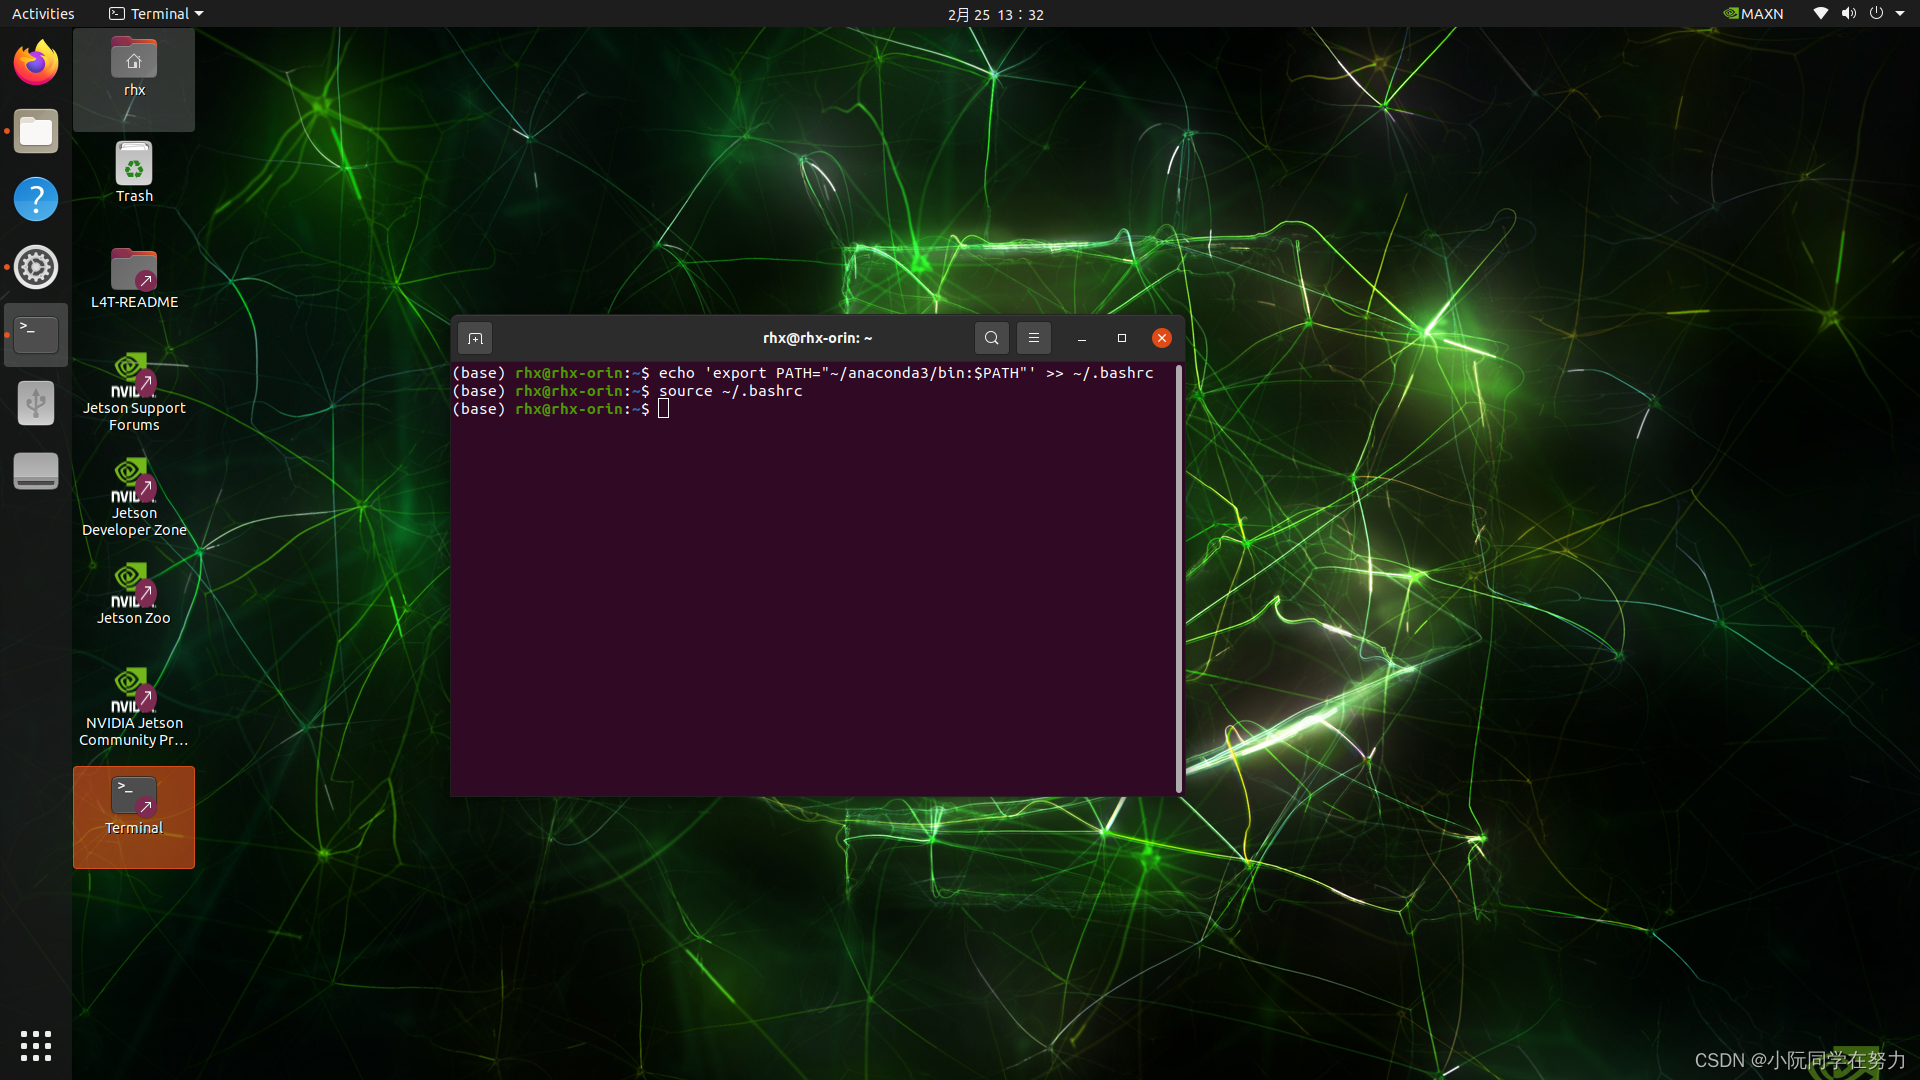The image size is (1920, 1080).
Task: Click the terminal hamburger menu button
Action: click(x=1033, y=338)
